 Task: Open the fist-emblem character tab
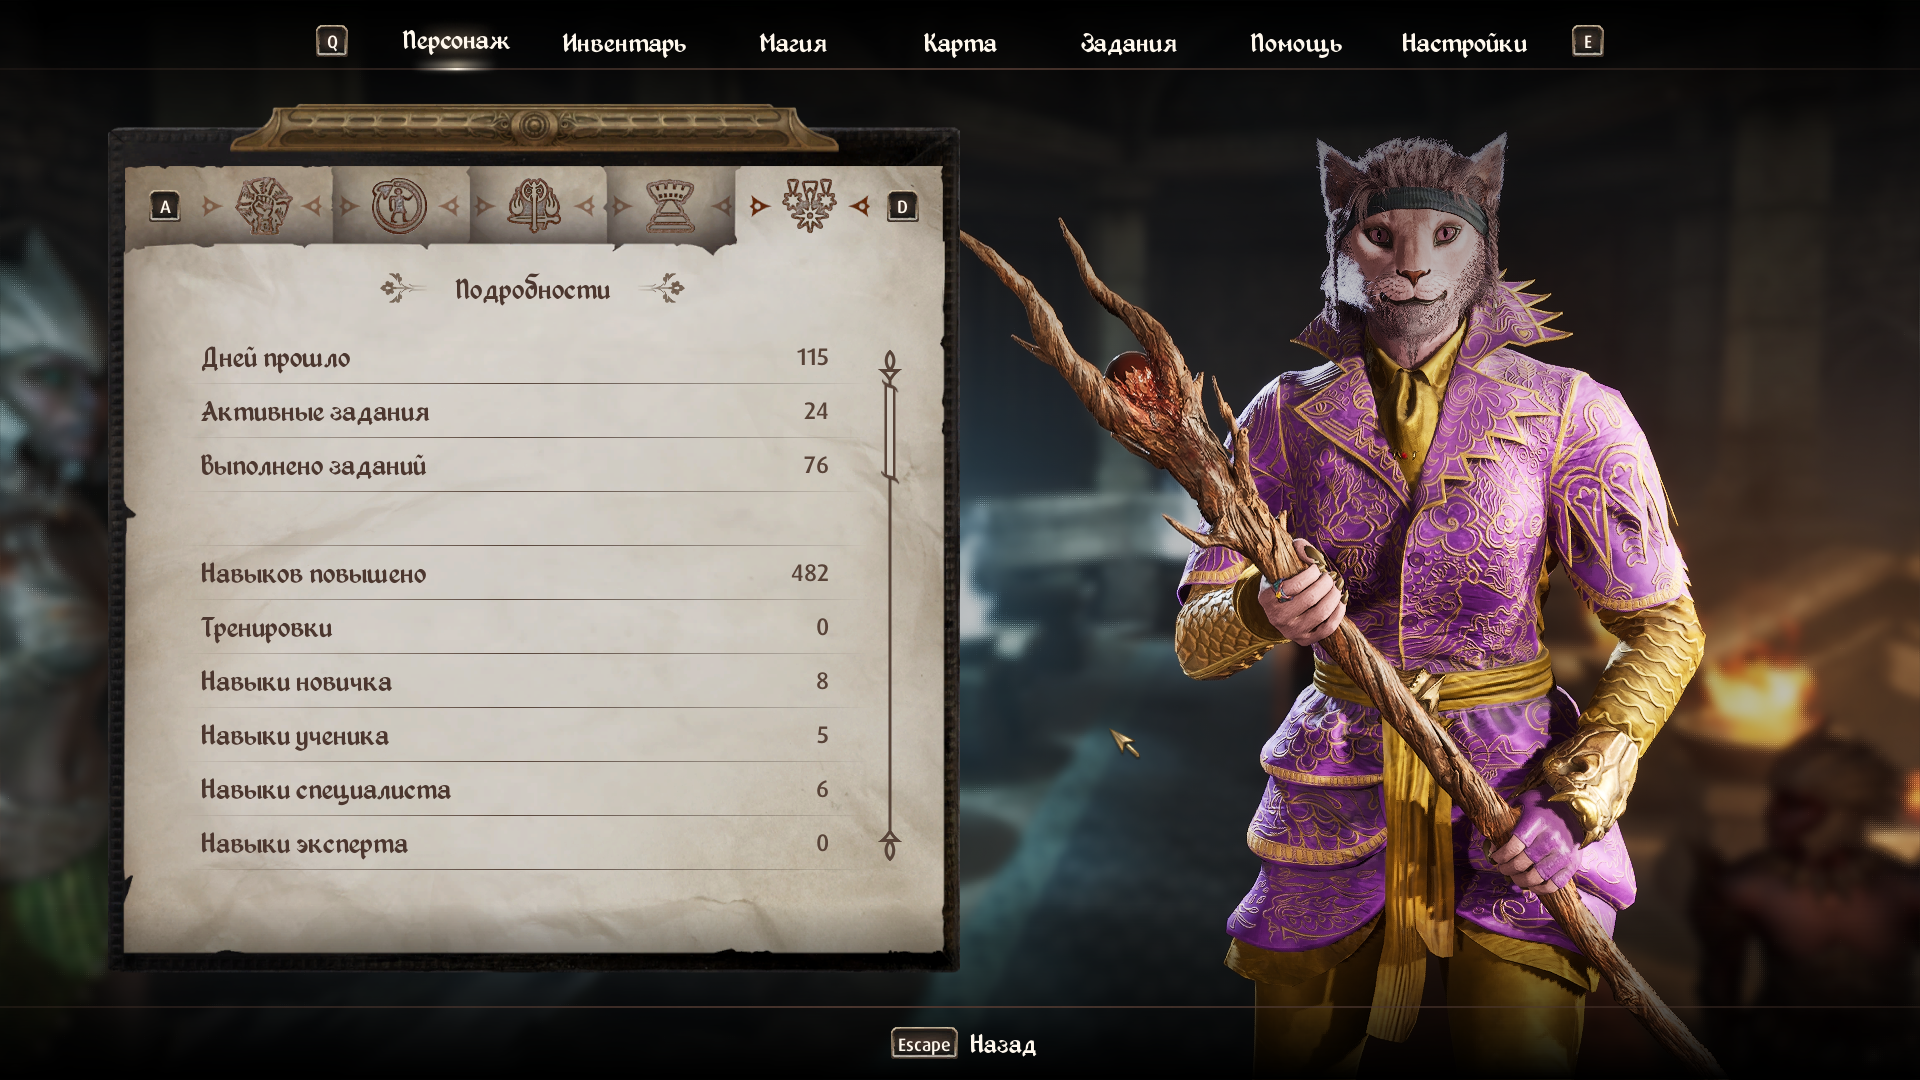click(x=263, y=206)
